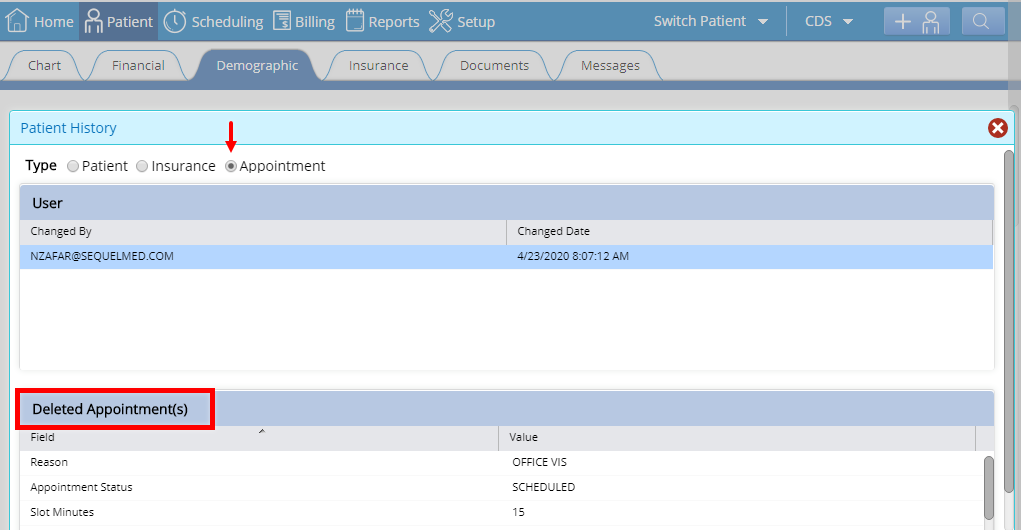Switch to the Financial tab
The height and width of the screenshot is (530, 1021).
(138, 66)
